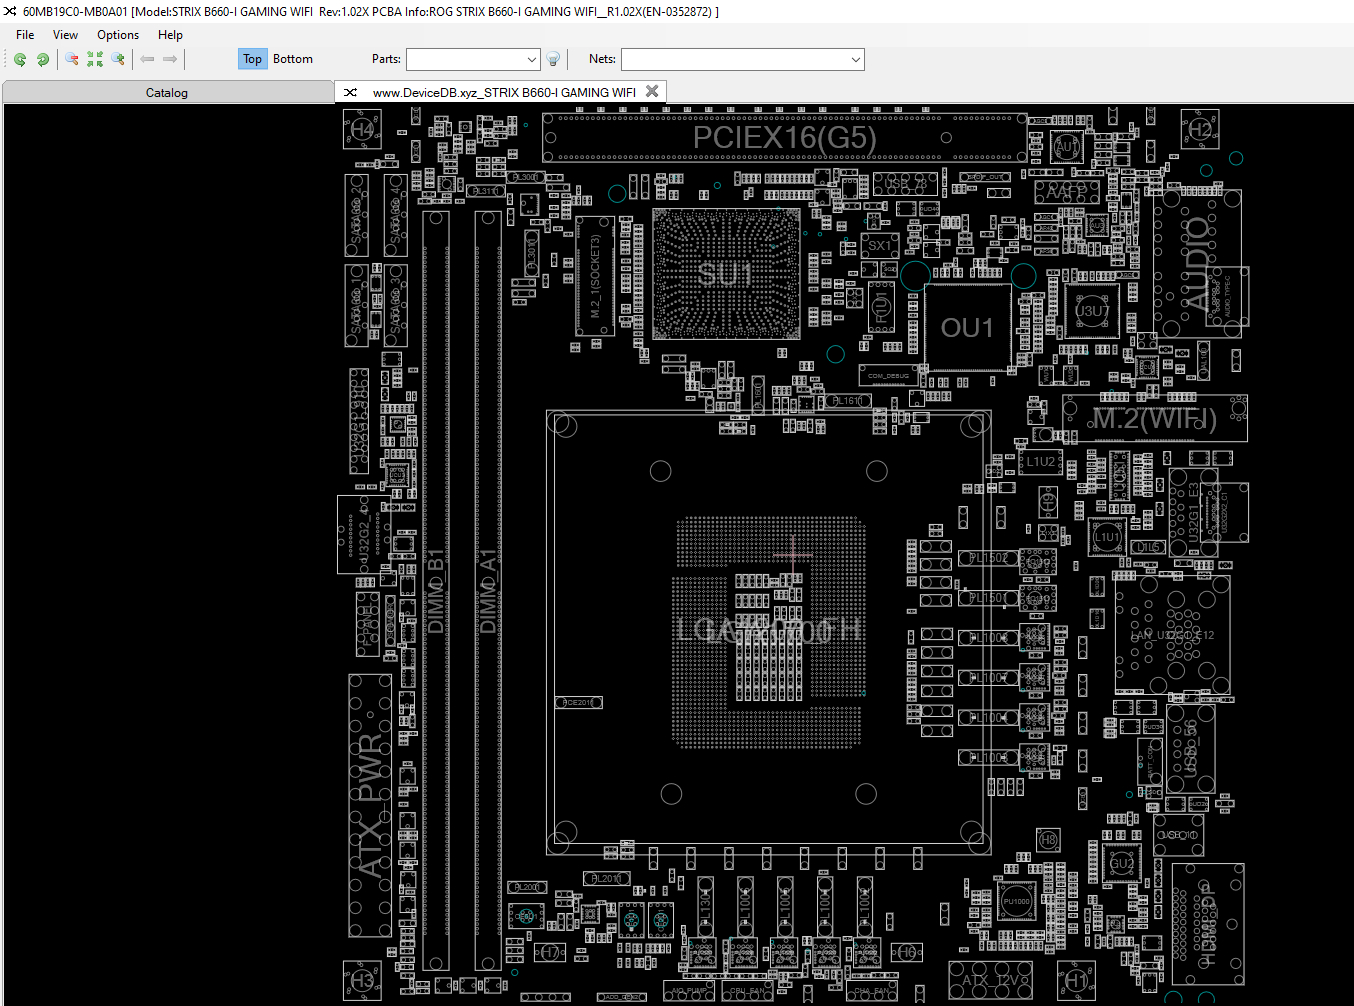Screen dimensions: 1354x1006
Task: Open the Options menu
Action: pos(118,34)
